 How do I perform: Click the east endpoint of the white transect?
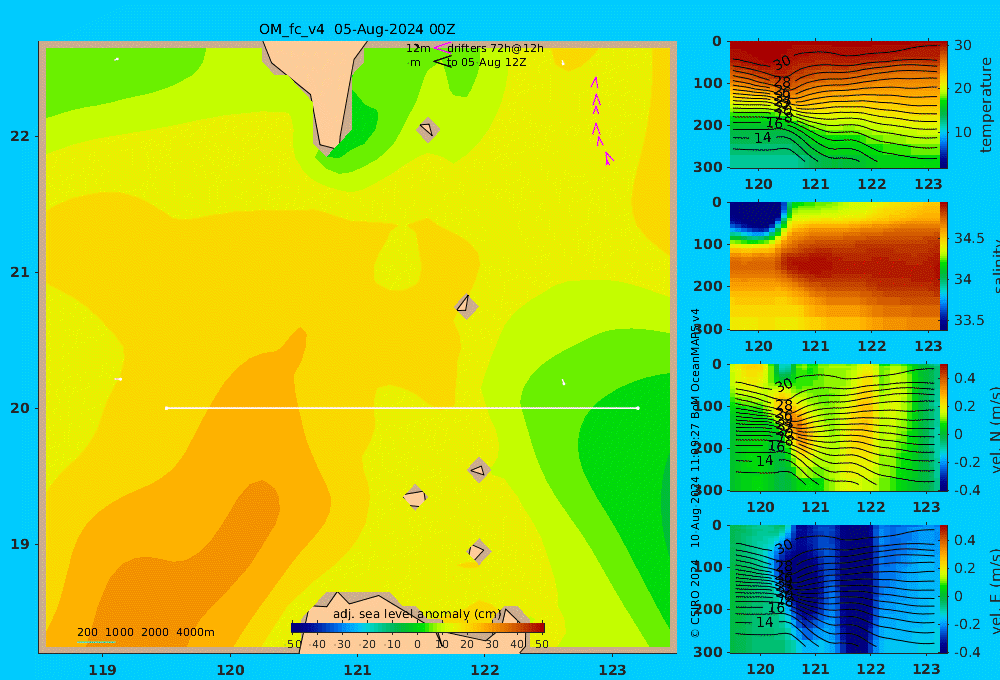click(x=638, y=408)
